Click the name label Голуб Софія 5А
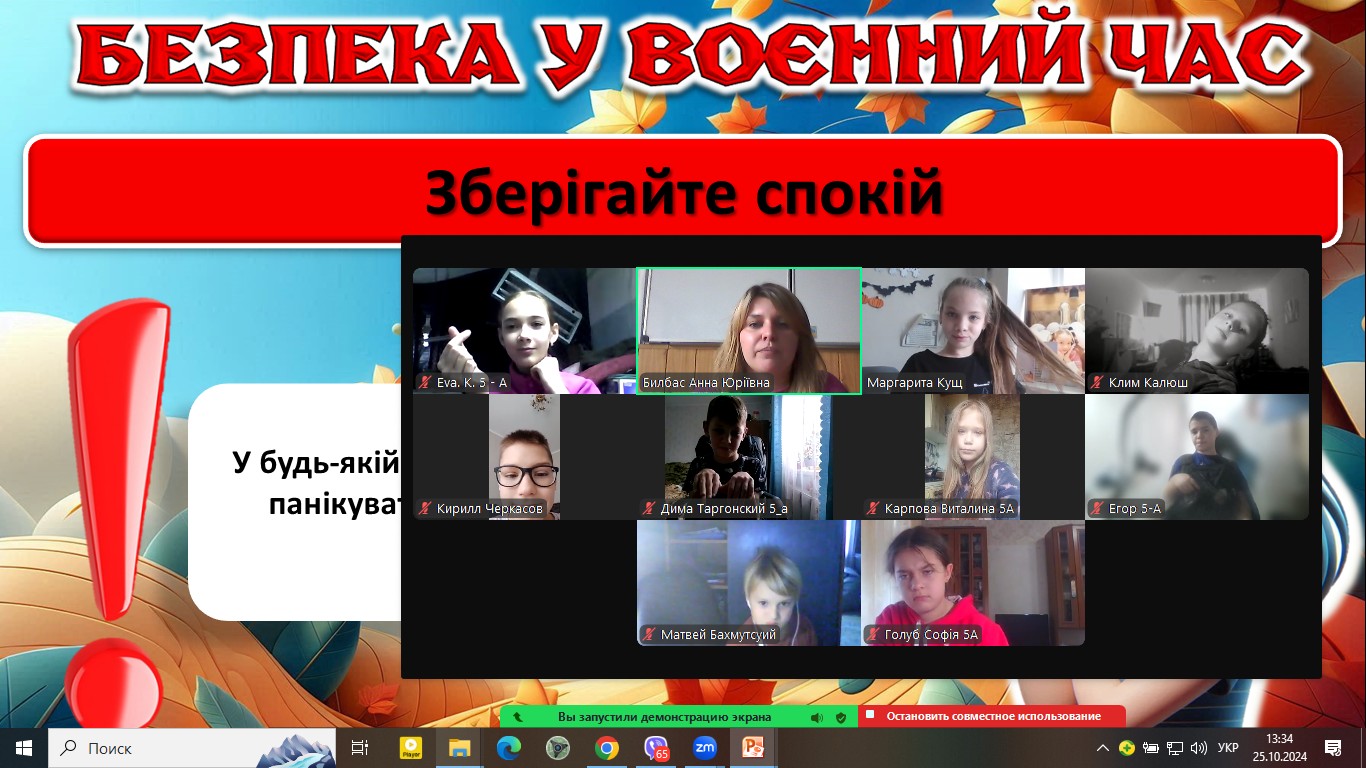The image size is (1366, 768). 932,635
